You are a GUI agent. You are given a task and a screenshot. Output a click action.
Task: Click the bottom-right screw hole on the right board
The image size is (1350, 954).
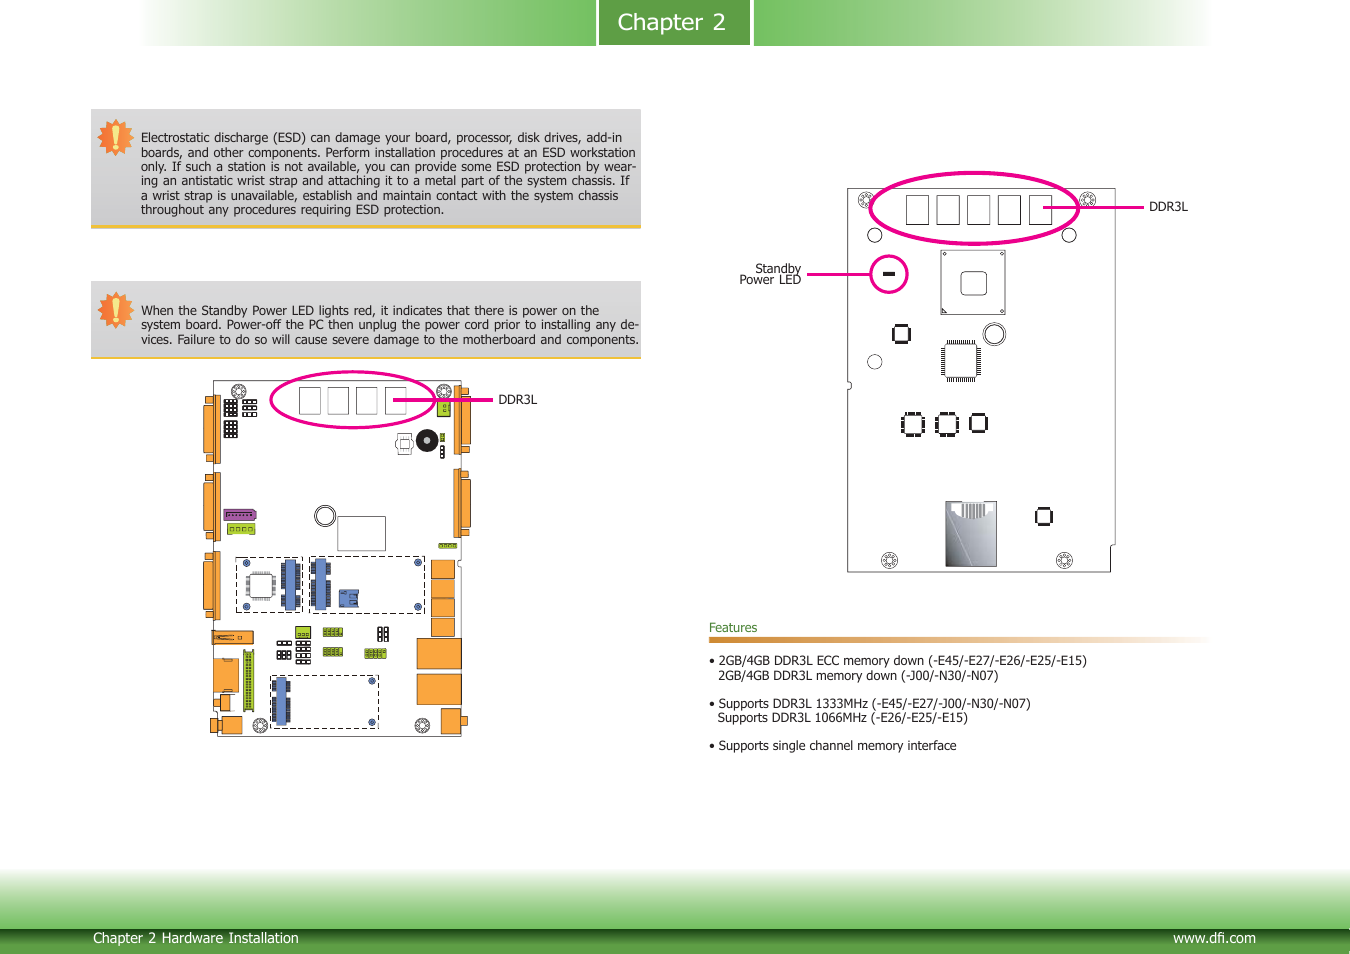[1064, 560]
